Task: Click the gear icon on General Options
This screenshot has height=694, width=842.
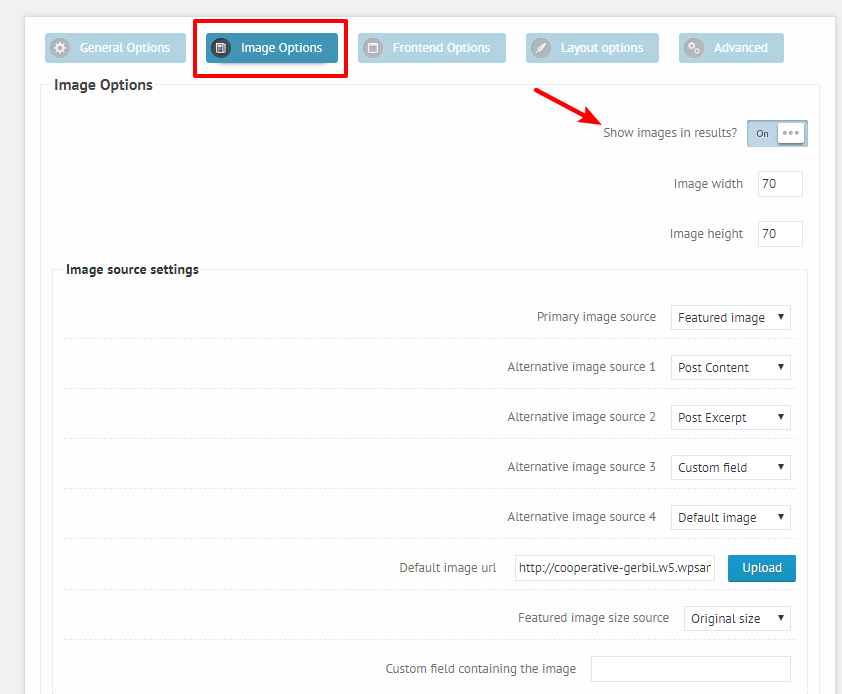Action: (60, 47)
